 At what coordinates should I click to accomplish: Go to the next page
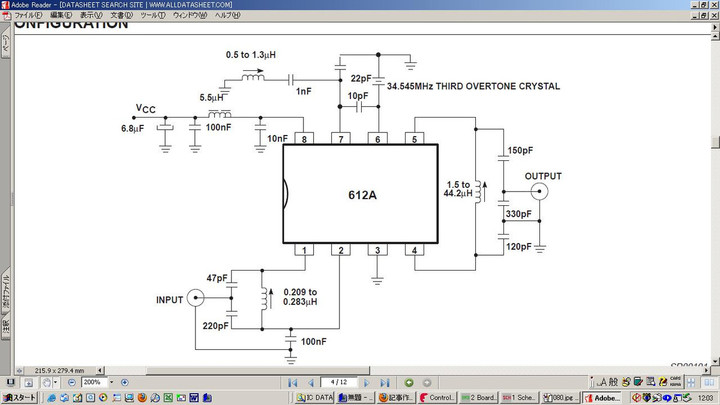pyautogui.click(x=368, y=383)
